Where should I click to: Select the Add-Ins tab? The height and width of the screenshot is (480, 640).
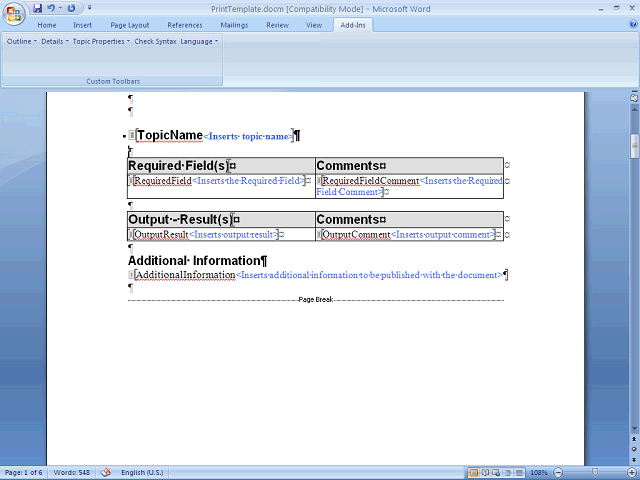tap(353, 25)
